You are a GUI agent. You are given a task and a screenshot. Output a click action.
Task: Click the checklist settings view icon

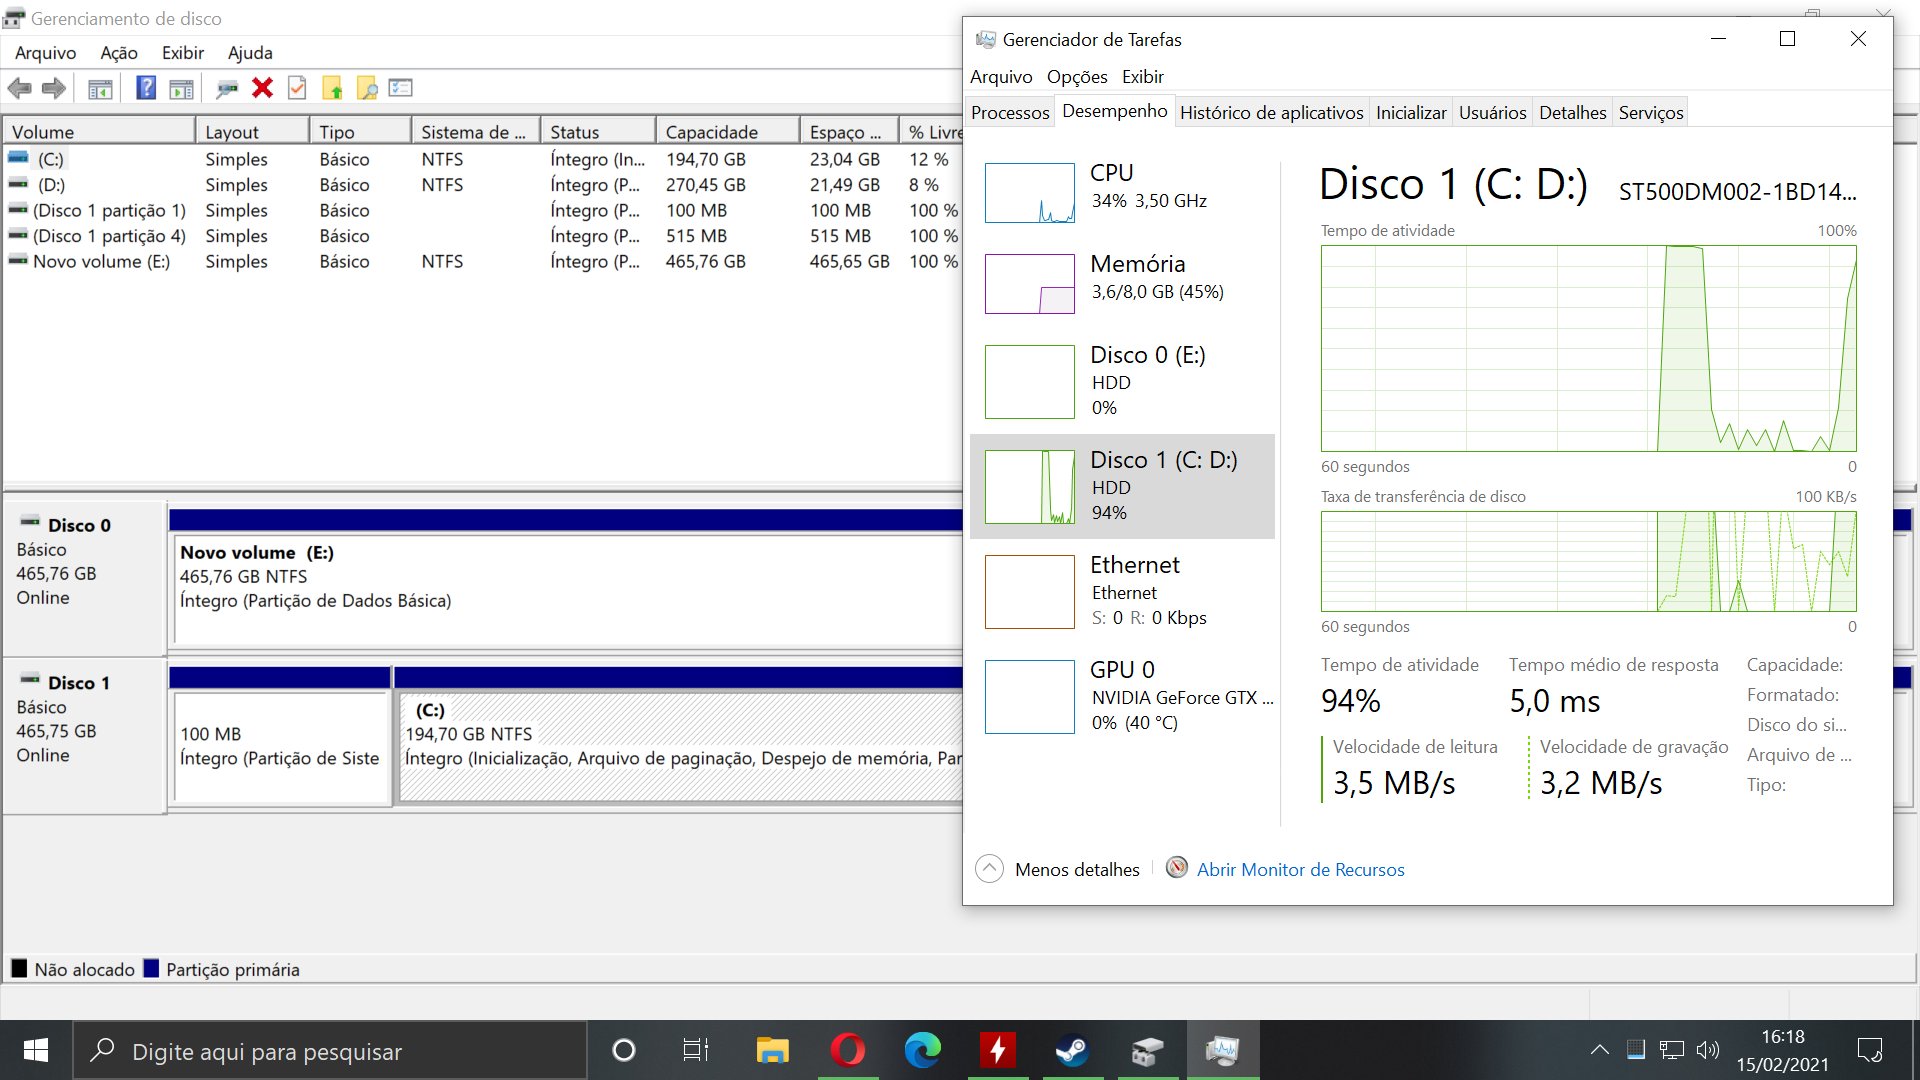coord(401,88)
